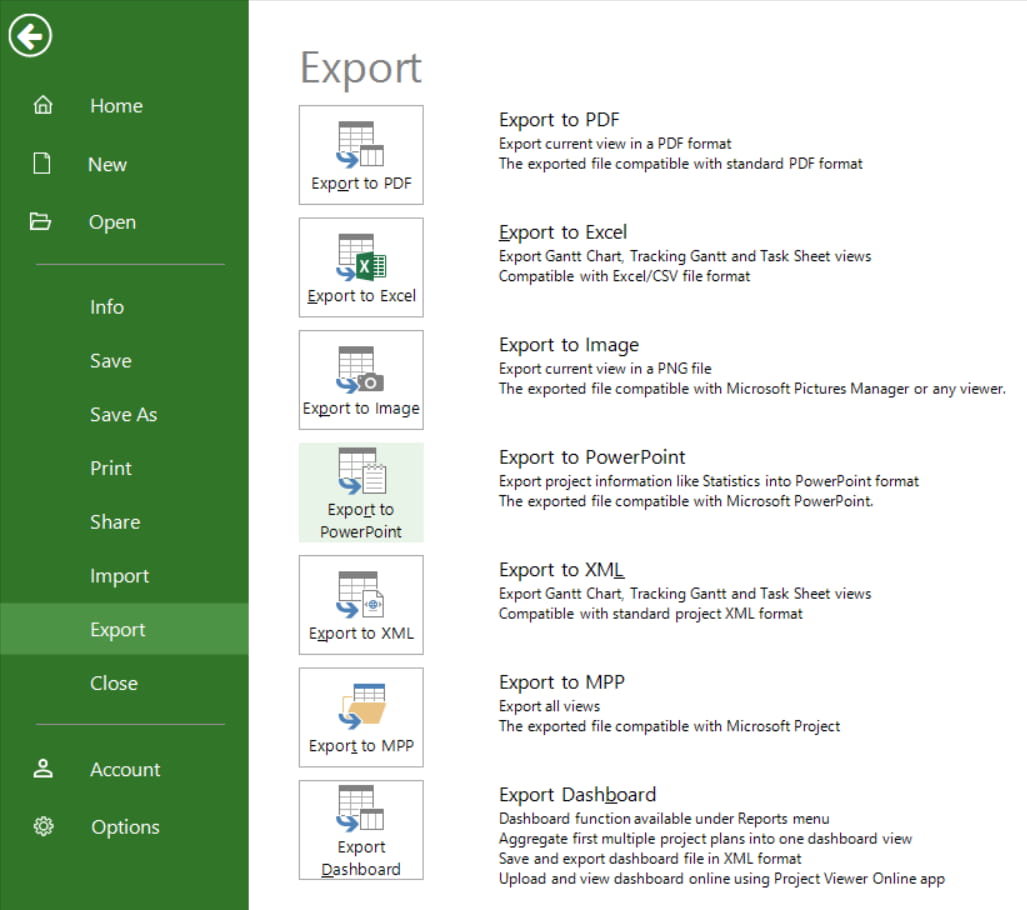The width and height of the screenshot is (1027, 910).
Task: Open the Print menu item
Action: click(x=110, y=468)
